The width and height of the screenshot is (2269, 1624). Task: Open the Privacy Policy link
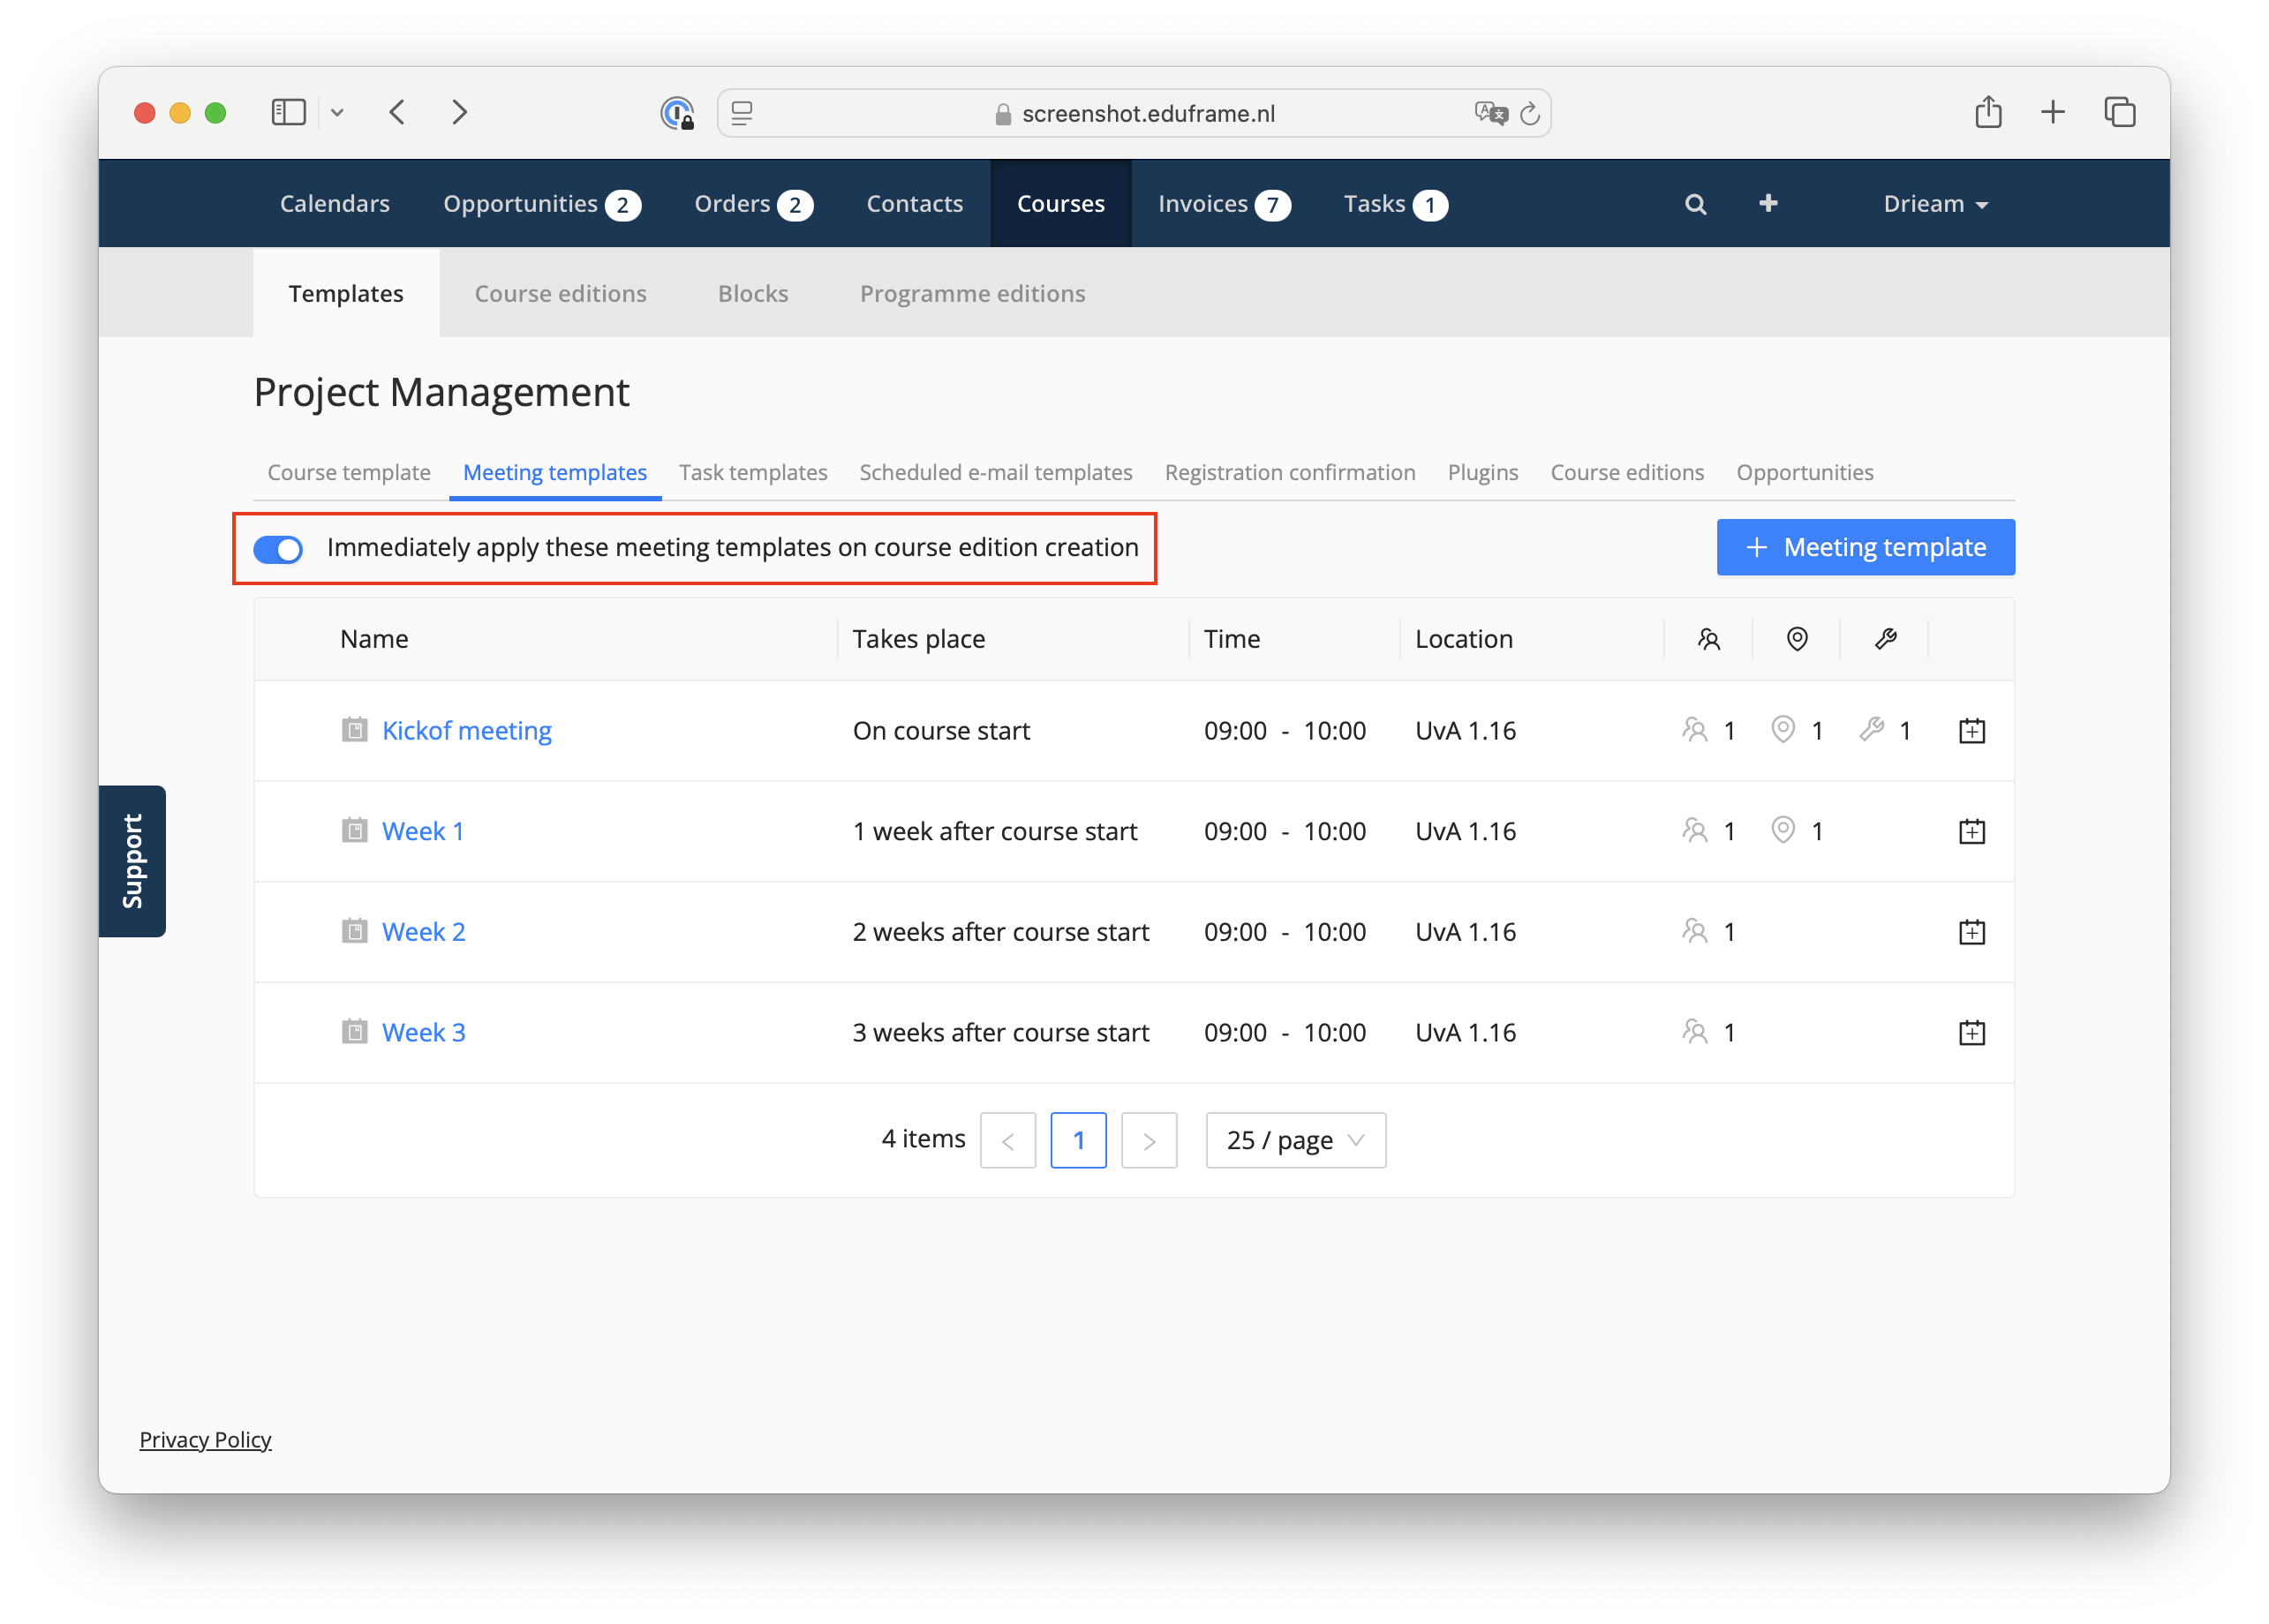pyautogui.click(x=205, y=1439)
